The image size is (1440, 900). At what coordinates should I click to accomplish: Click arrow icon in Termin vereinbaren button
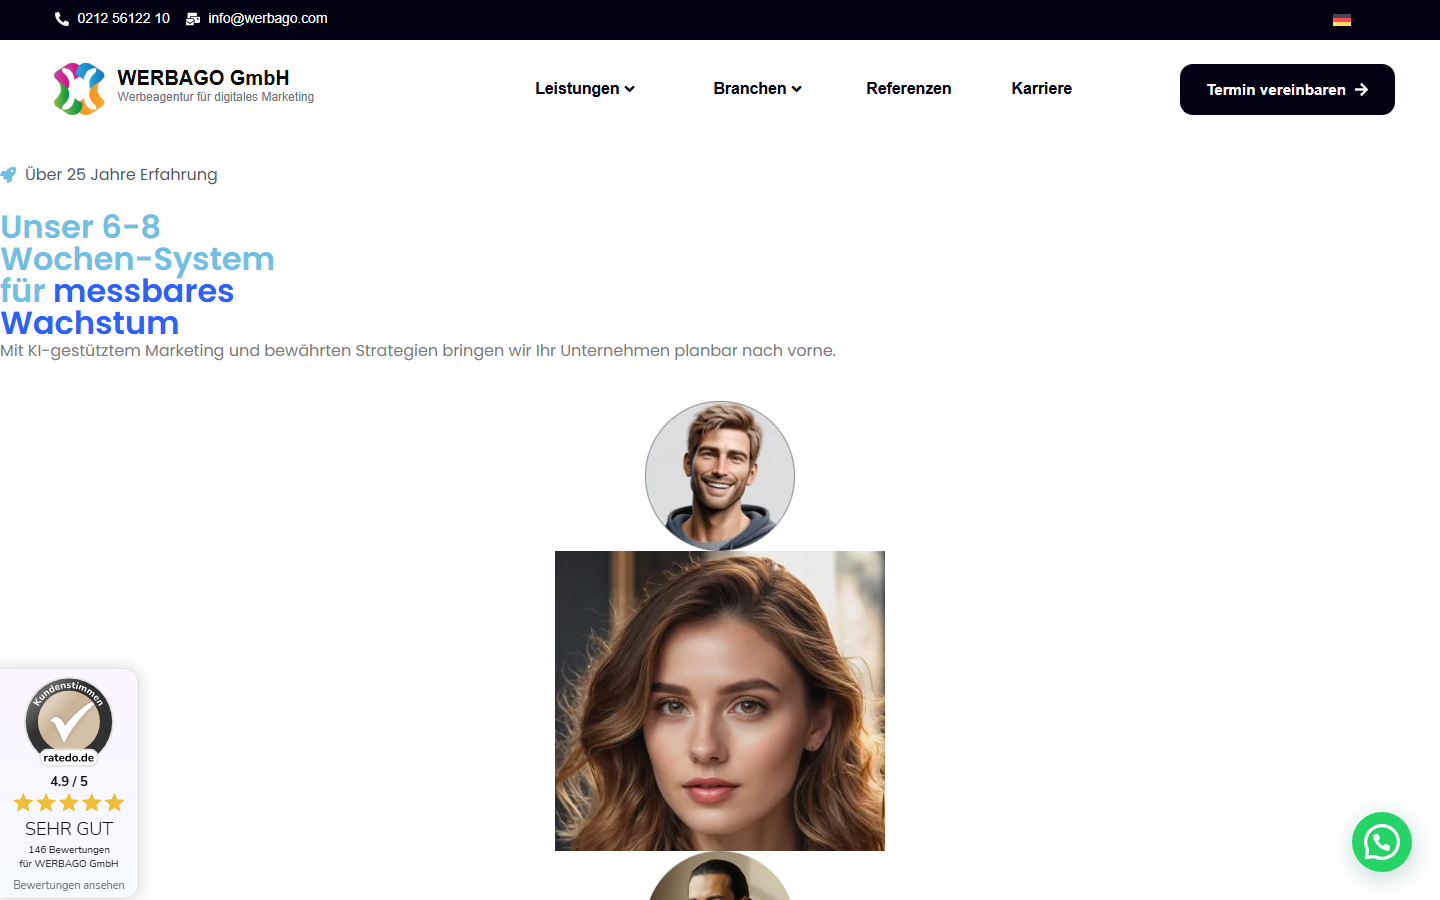(x=1361, y=90)
